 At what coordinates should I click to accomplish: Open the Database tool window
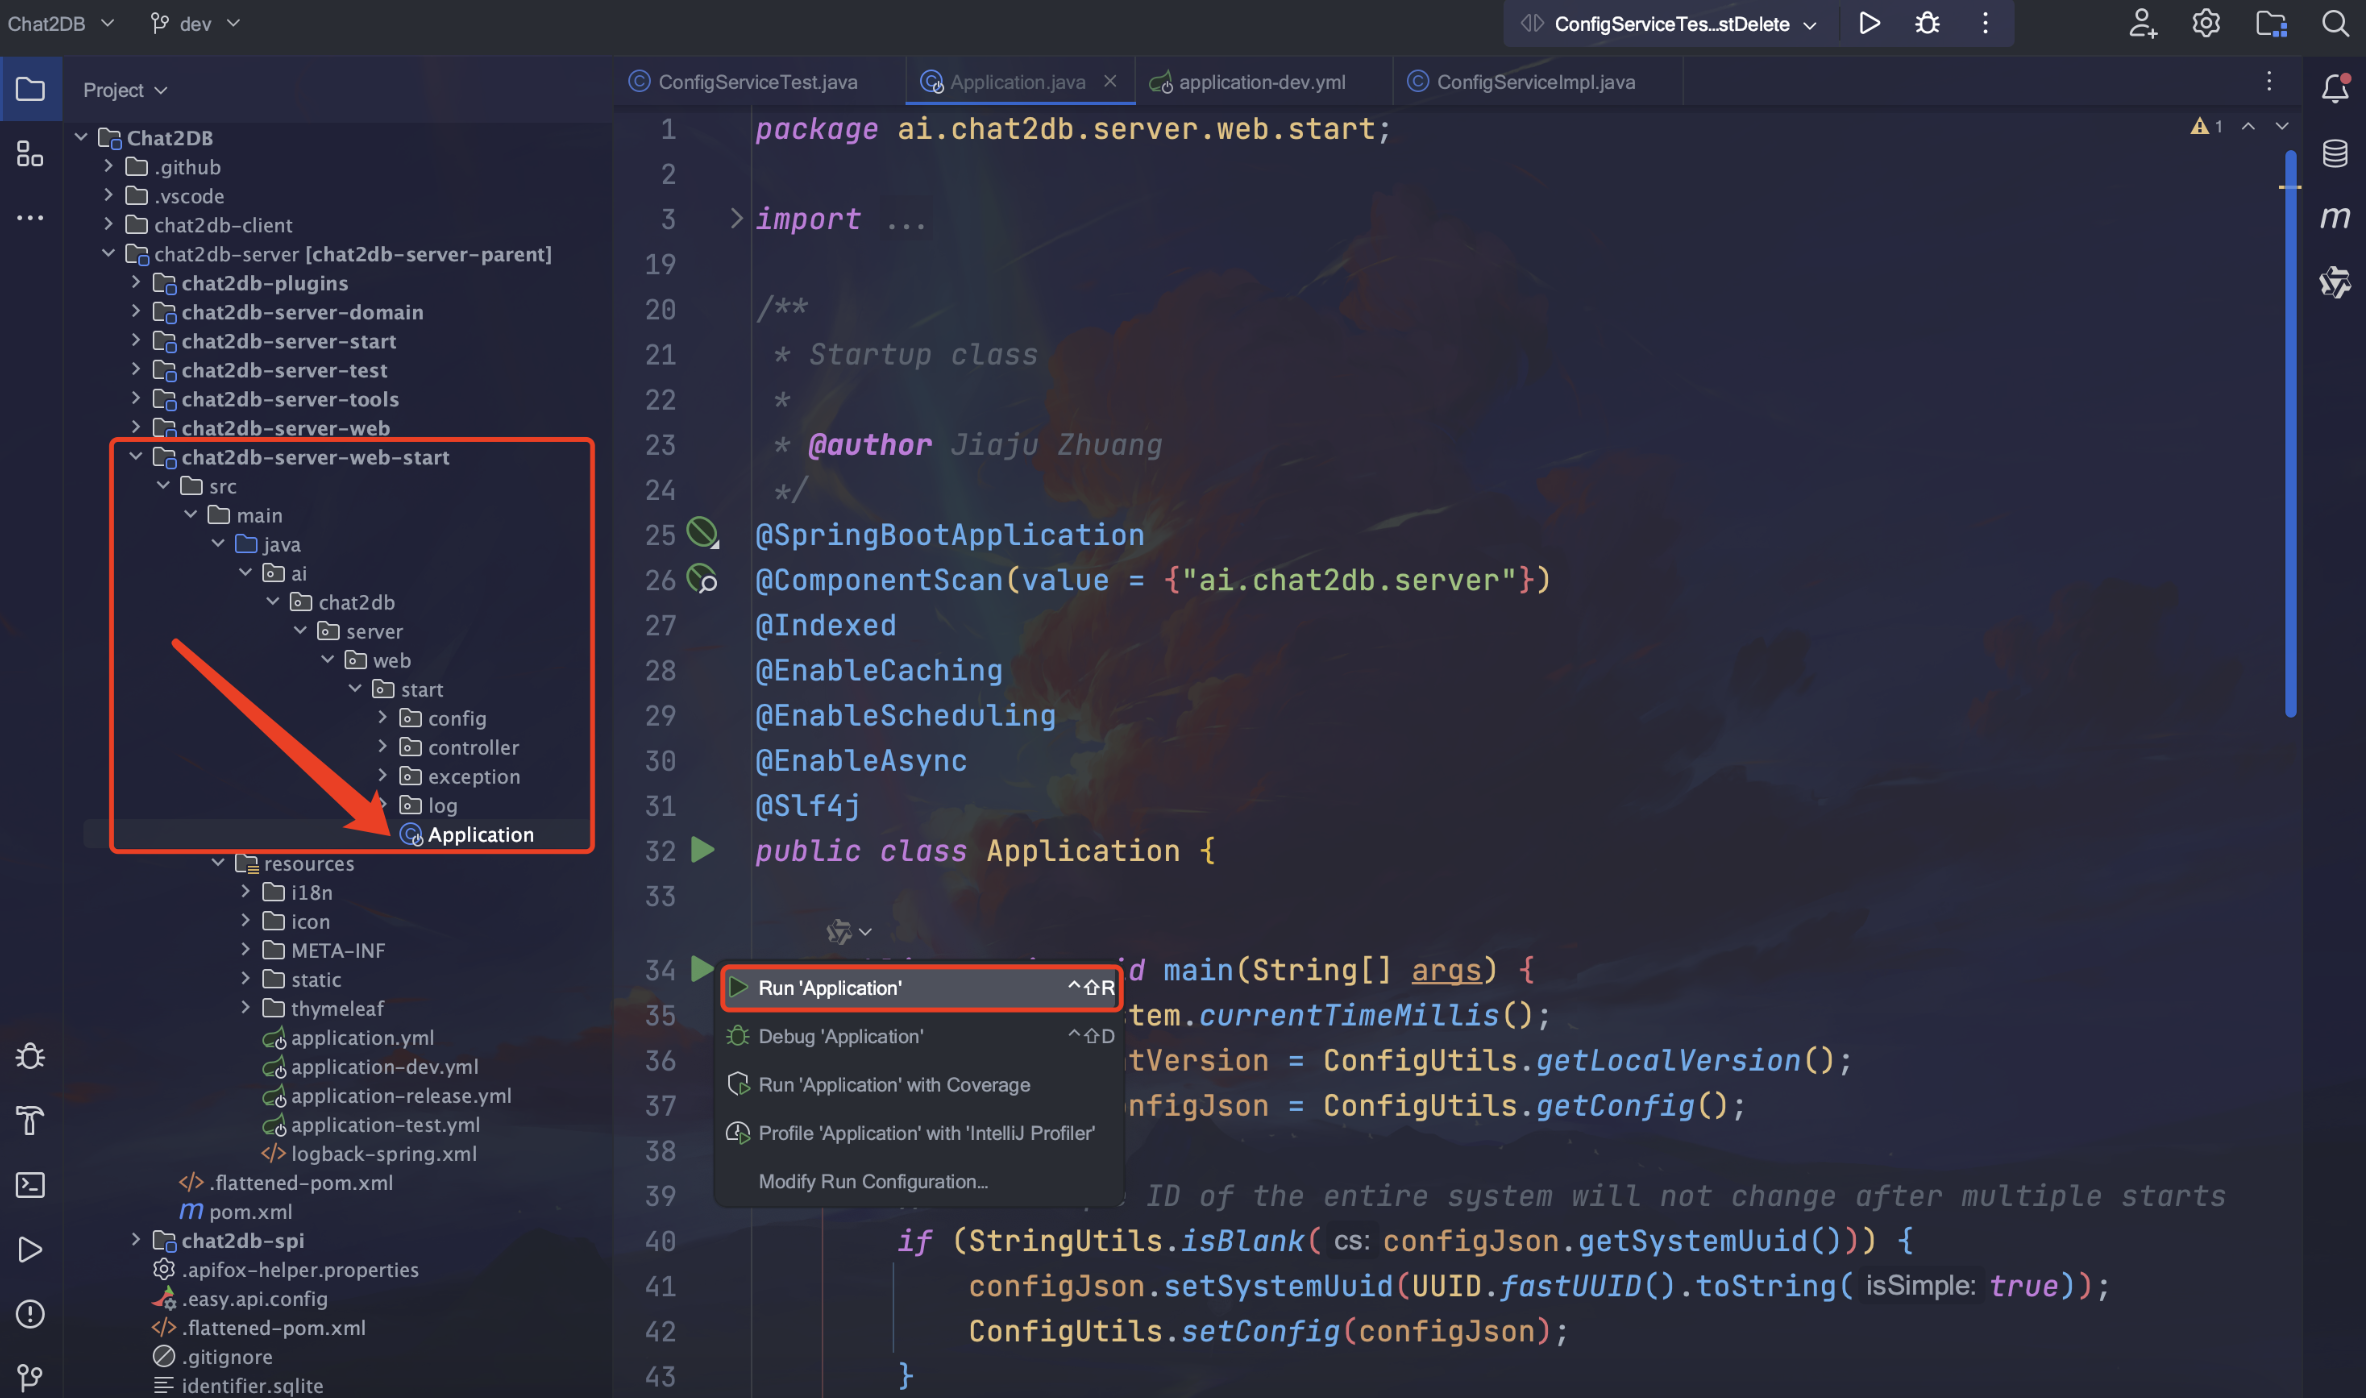[2335, 153]
